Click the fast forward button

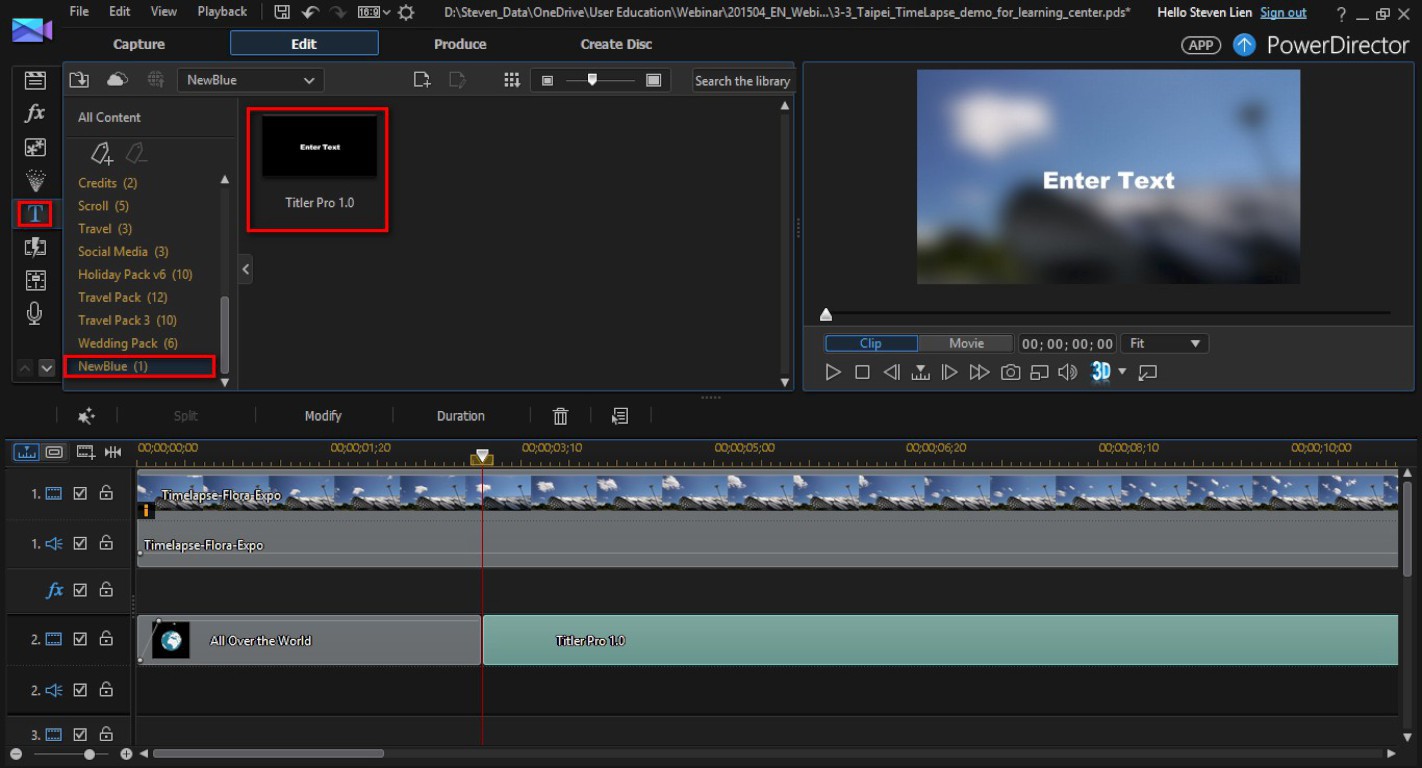click(x=979, y=372)
